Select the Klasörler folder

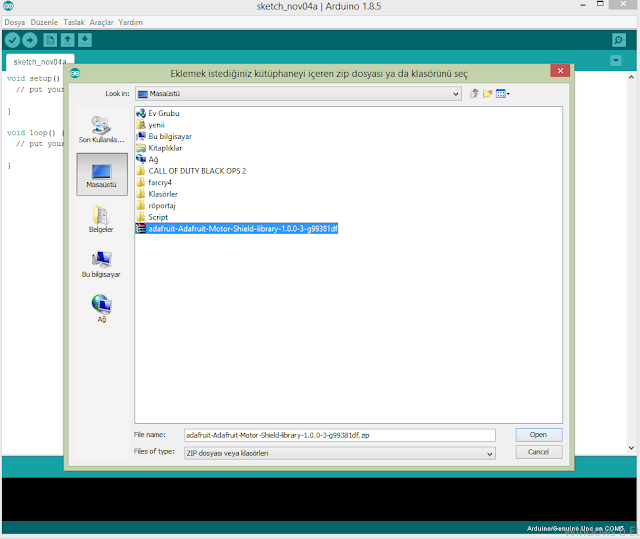coord(157,194)
